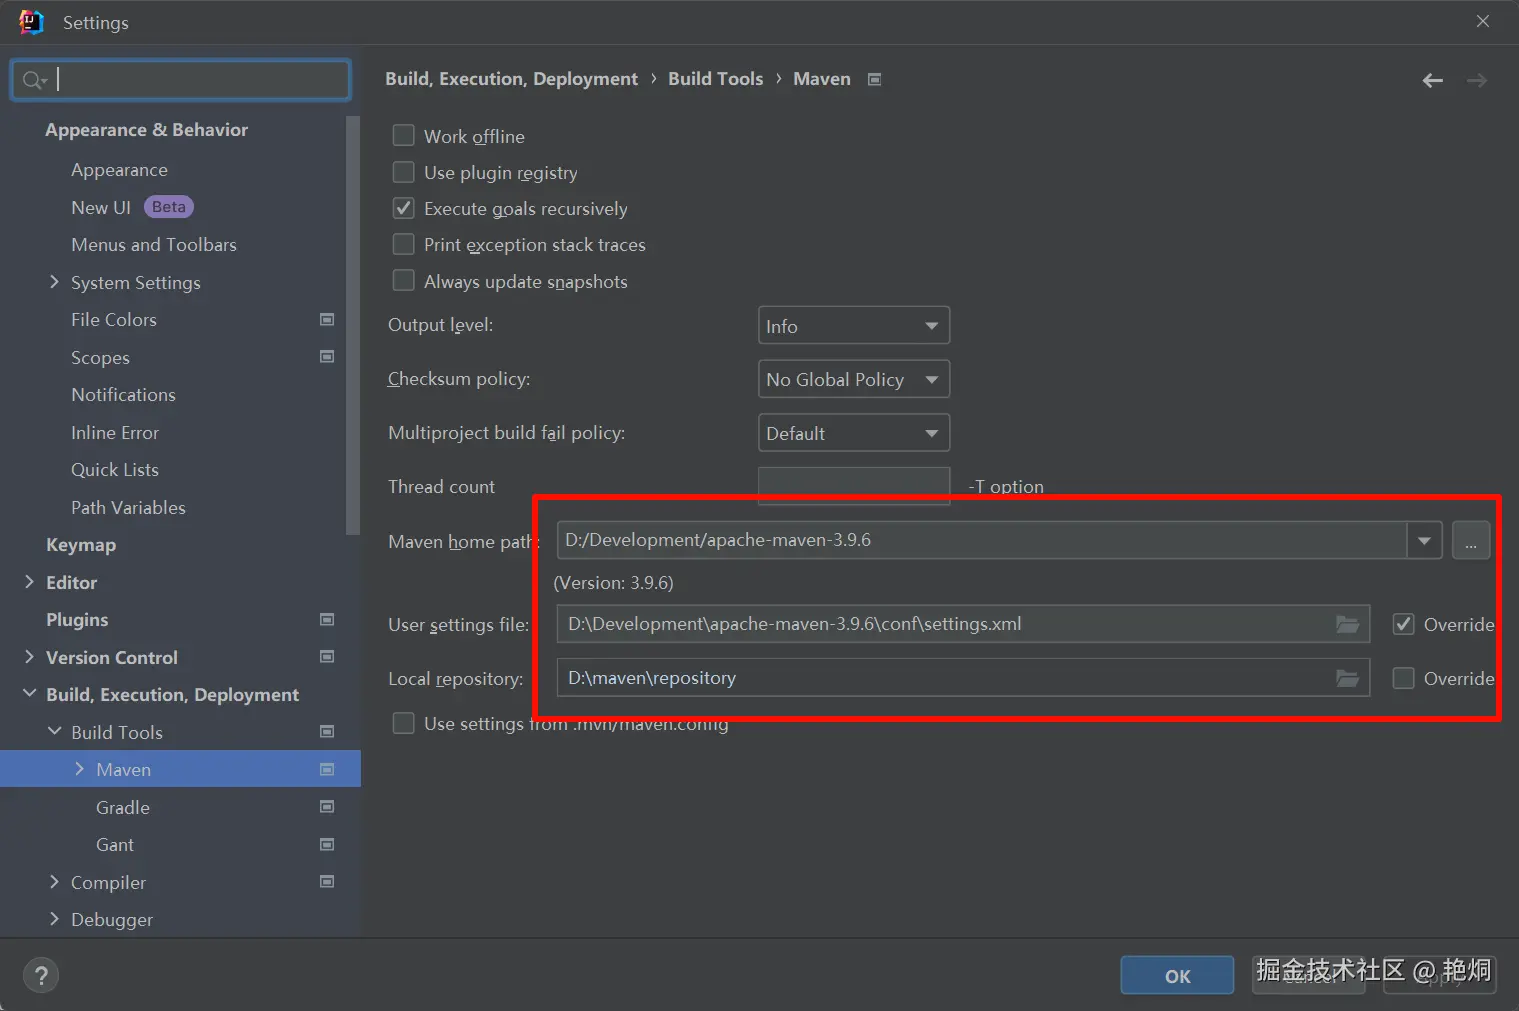Click the project icon beside Gradle
Viewport: 1519px width, 1011px height.
coord(327,807)
